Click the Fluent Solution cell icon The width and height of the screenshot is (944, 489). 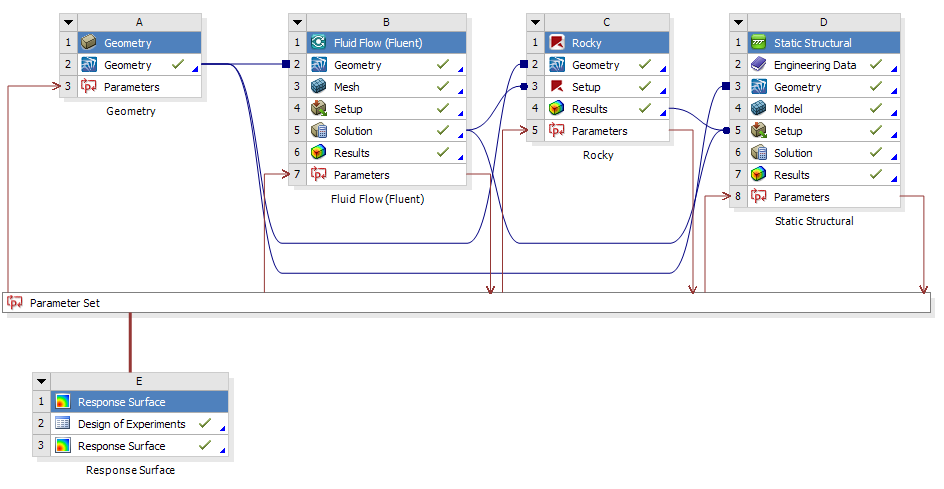(319, 131)
